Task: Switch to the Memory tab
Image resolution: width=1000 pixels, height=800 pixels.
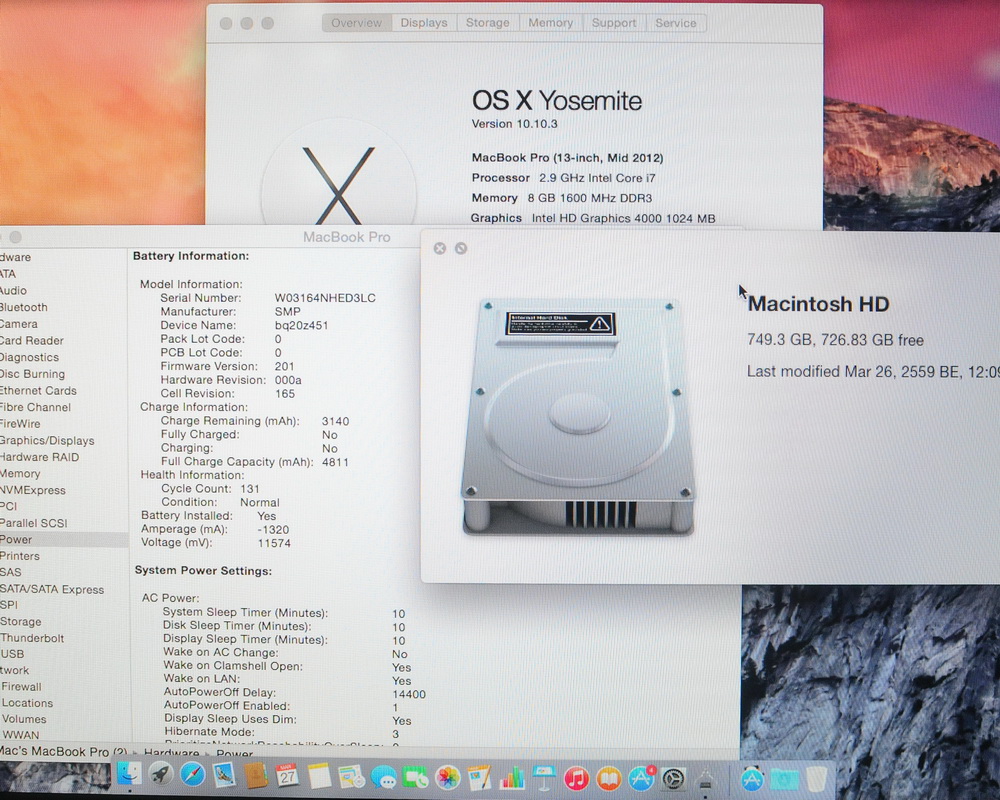Action: click(550, 23)
